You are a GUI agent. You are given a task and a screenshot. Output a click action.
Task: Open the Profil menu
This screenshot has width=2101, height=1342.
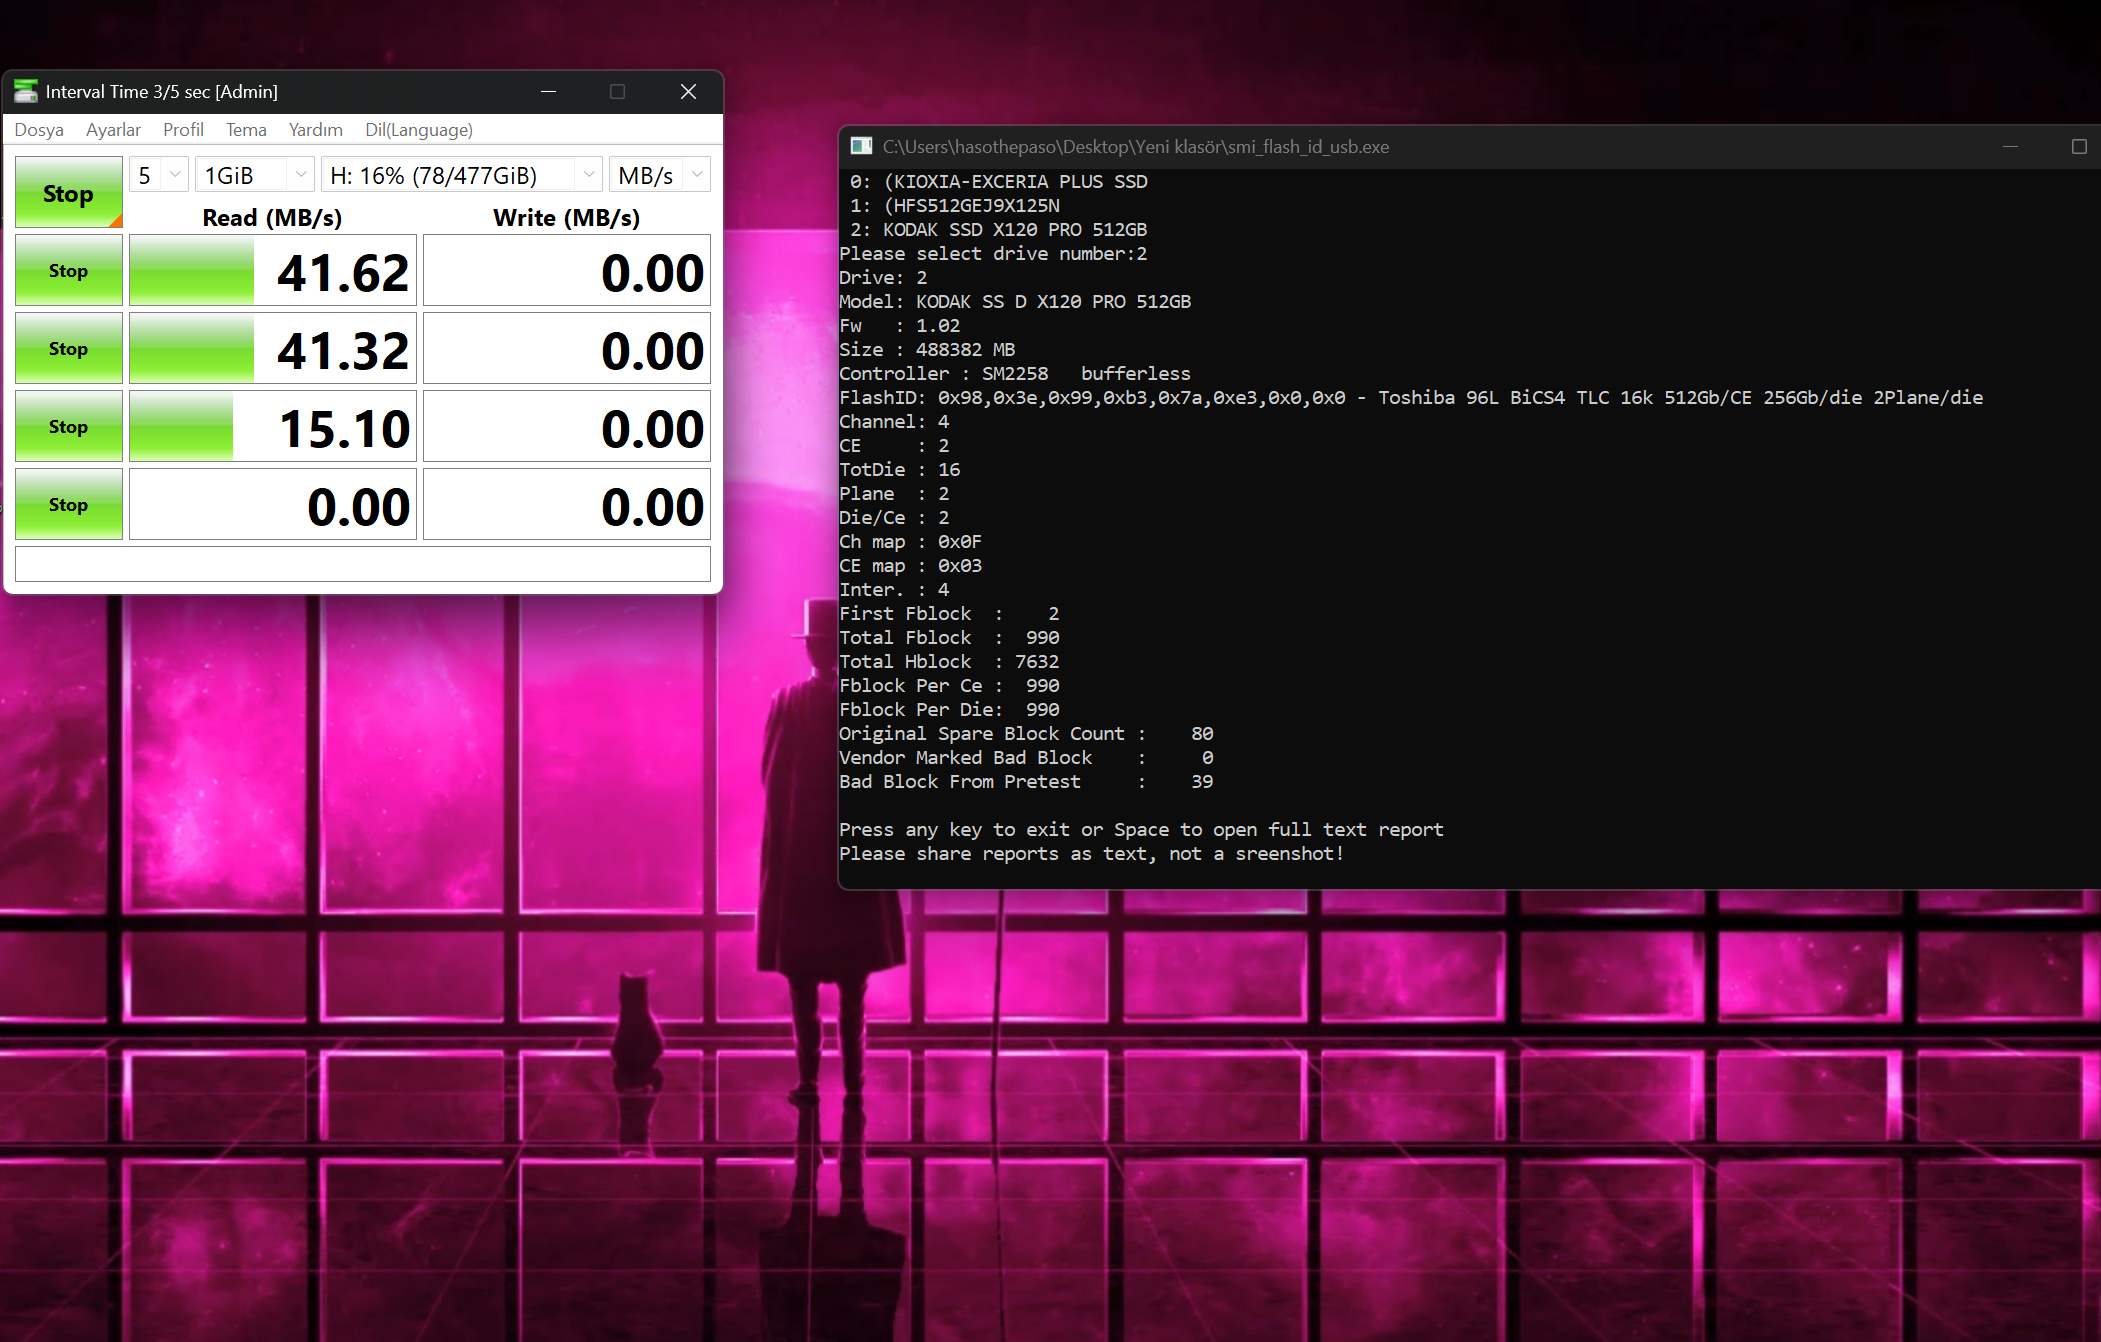pyautogui.click(x=183, y=130)
